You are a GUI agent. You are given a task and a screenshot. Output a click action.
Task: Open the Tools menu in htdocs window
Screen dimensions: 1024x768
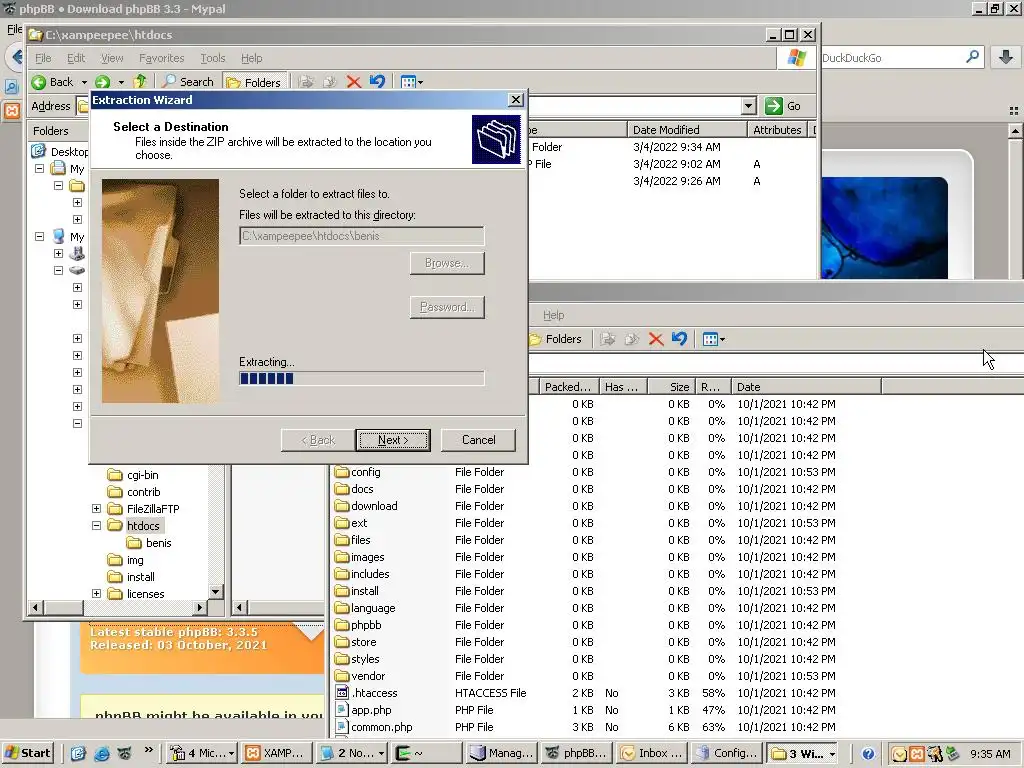[212, 58]
